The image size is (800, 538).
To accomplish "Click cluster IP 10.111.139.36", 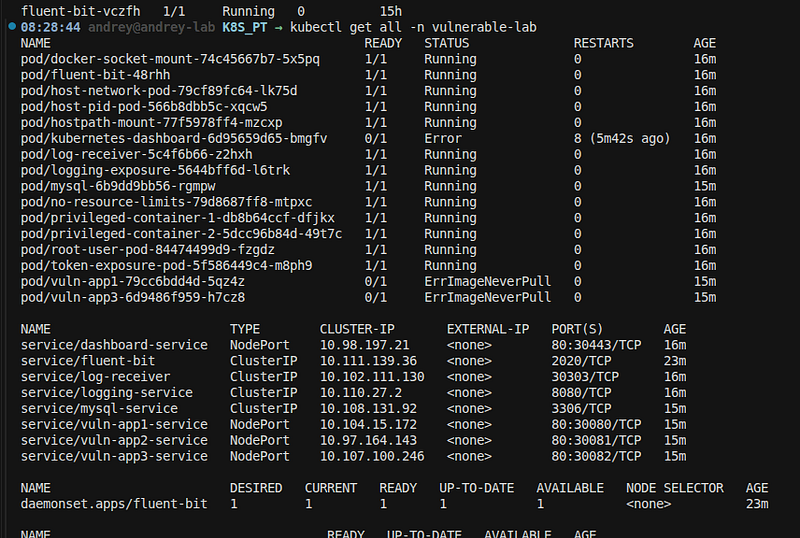I will point(368,361).
